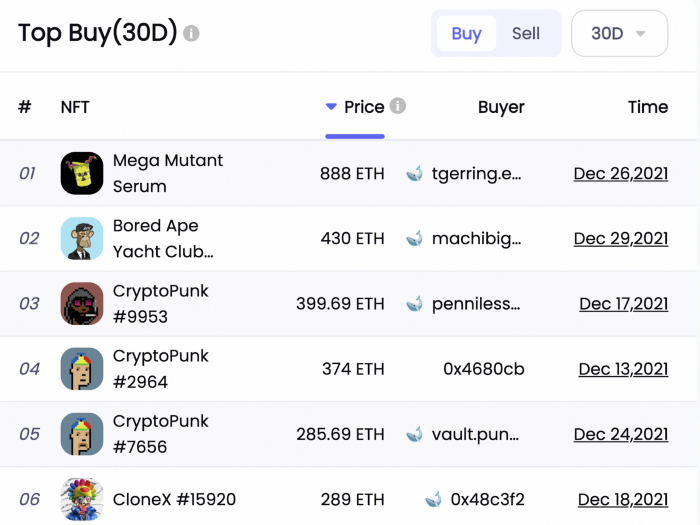The height and width of the screenshot is (525, 700).
Task: Select the Buy toggle option
Action: 466,33
